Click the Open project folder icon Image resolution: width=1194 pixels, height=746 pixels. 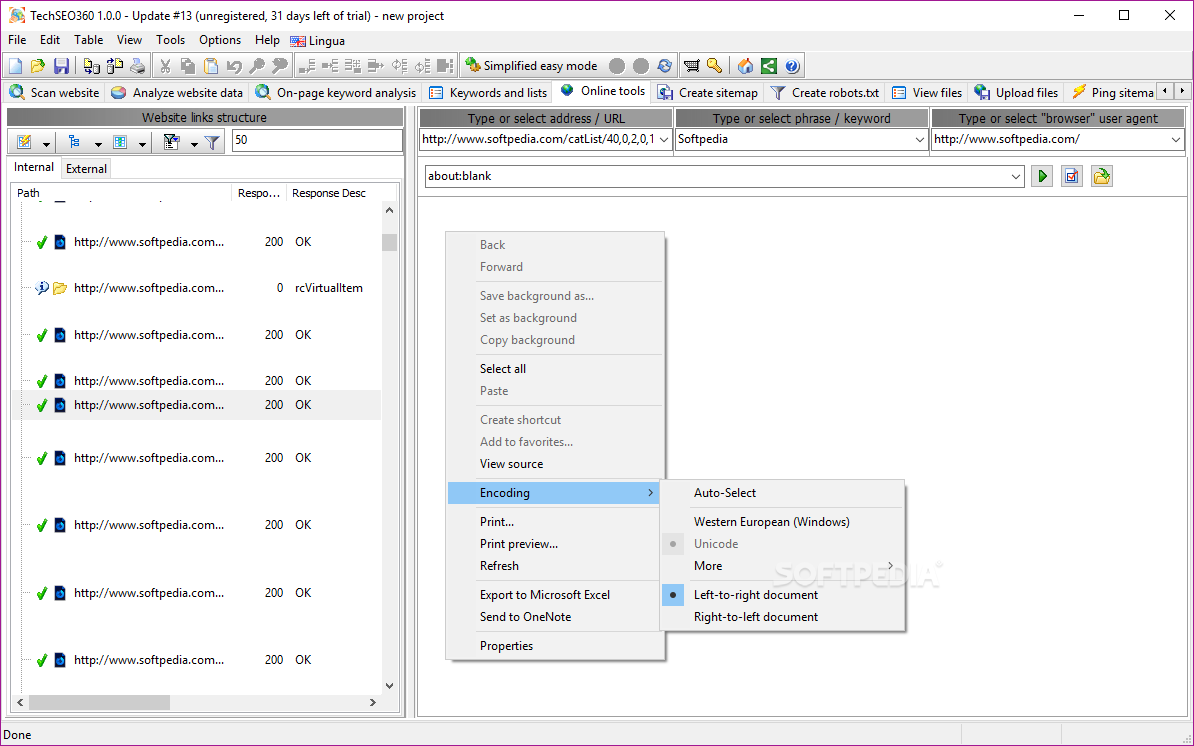(37, 66)
